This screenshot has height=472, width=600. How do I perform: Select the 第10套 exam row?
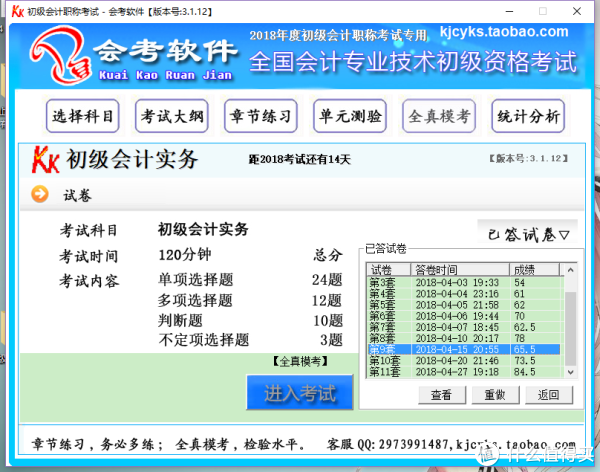464,361
